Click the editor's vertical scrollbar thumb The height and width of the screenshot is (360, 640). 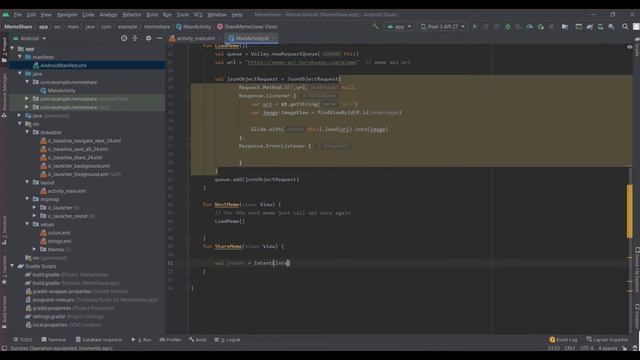[x=629, y=211]
